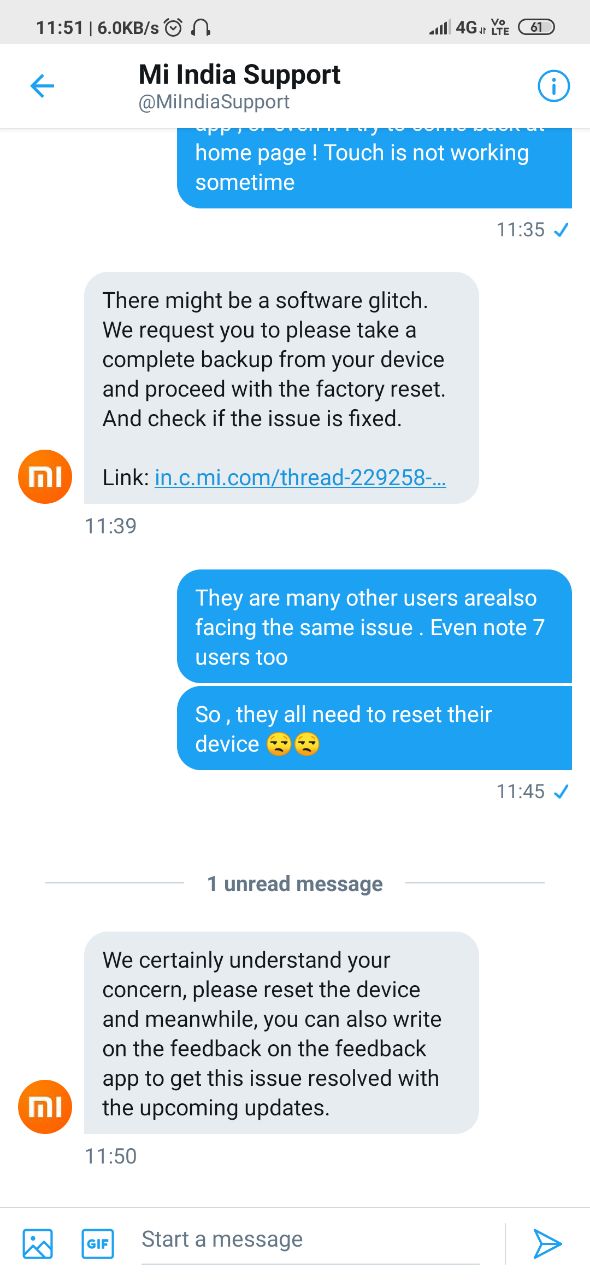Open the in.c.mi.com thread link
The width and height of the screenshot is (590, 1280).
[x=300, y=478]
